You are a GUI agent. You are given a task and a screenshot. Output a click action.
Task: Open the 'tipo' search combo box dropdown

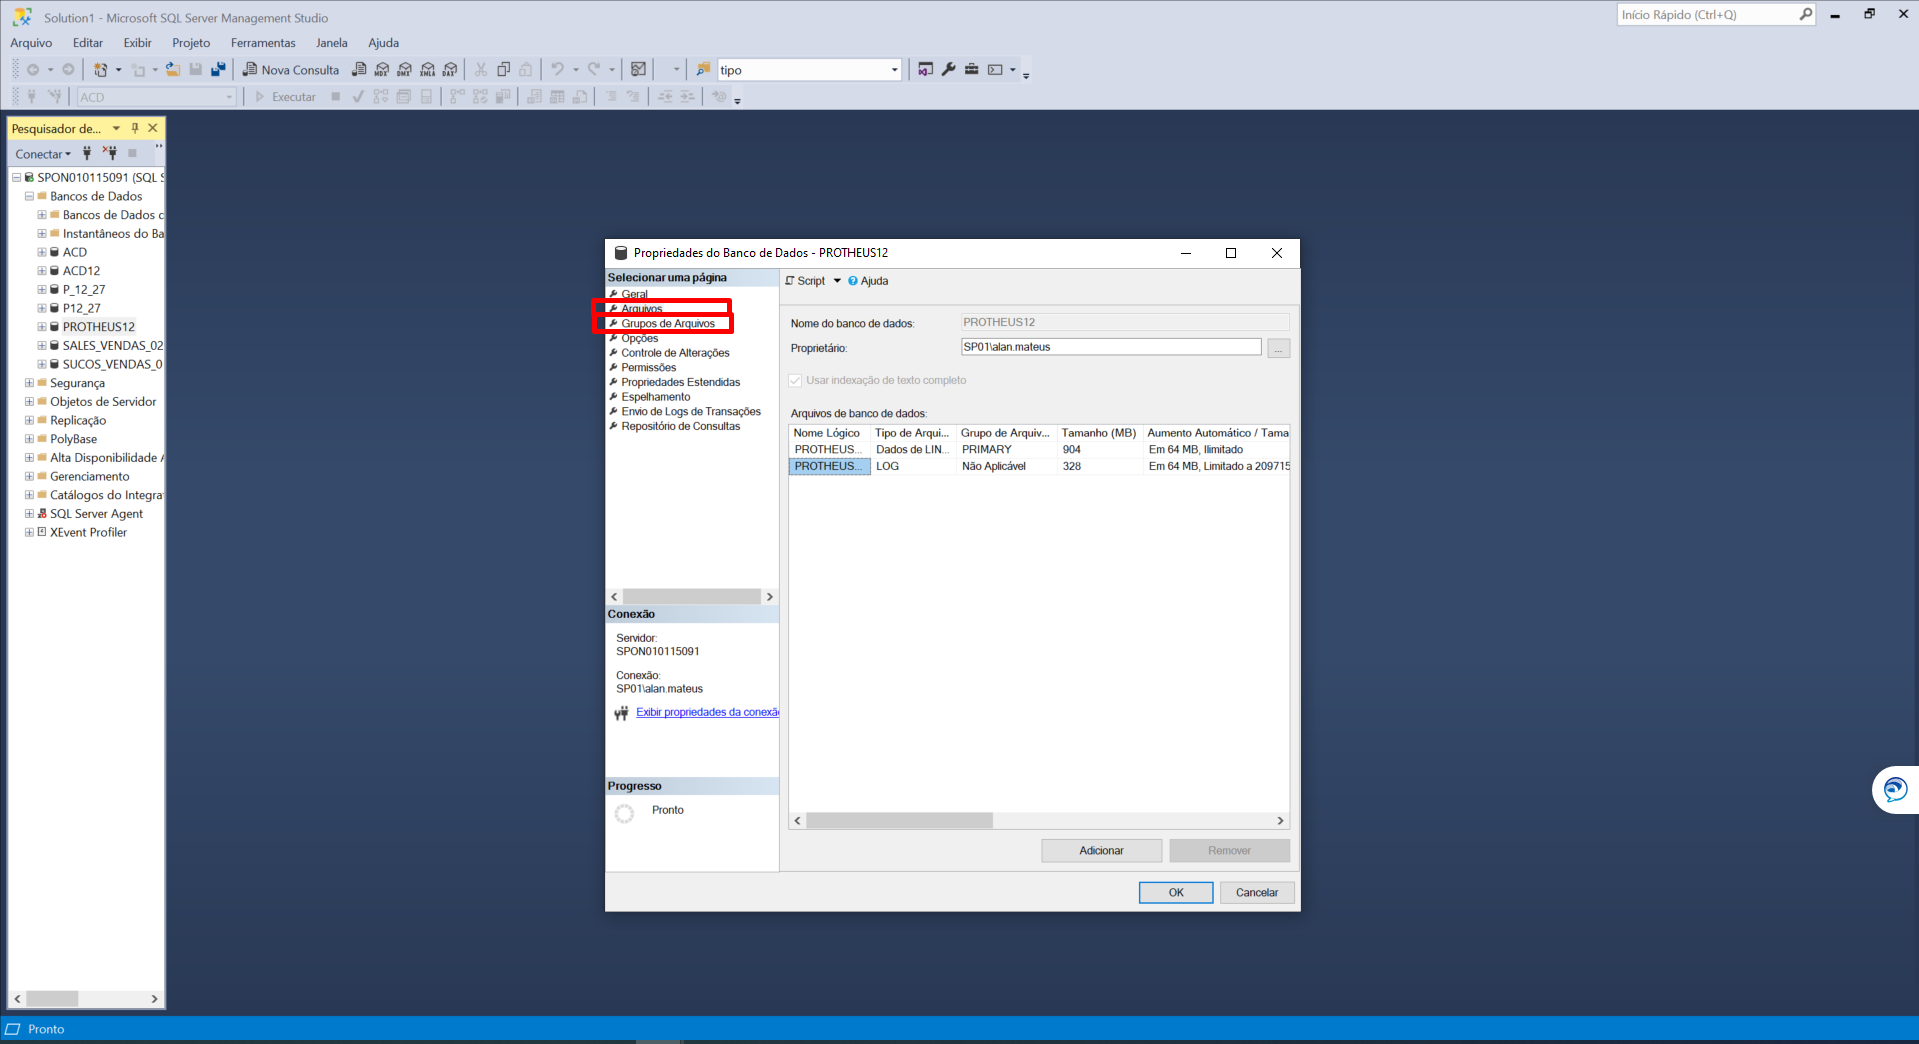(x=894, y=70)
